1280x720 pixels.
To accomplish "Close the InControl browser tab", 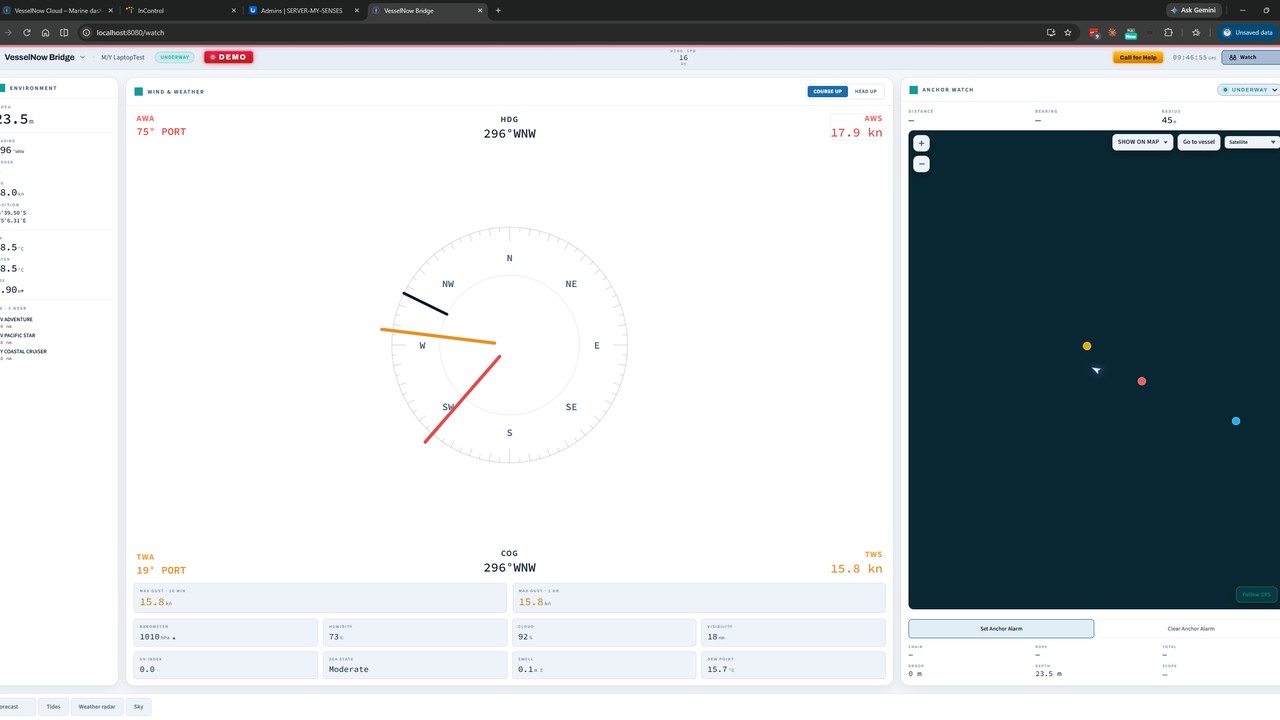I will [234, 10].
